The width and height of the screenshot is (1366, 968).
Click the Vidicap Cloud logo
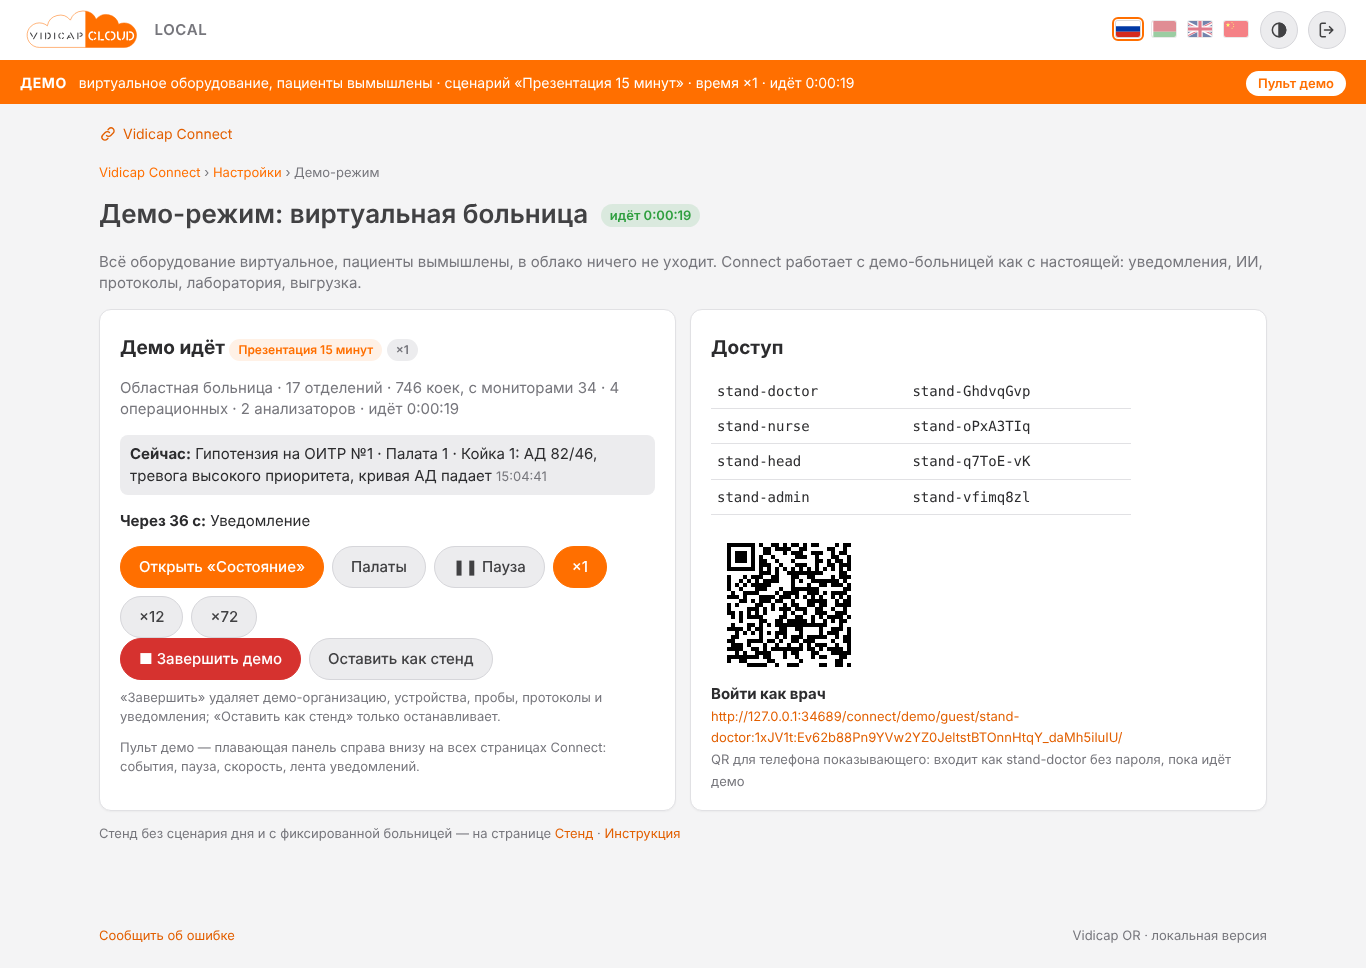click(81, 30)
